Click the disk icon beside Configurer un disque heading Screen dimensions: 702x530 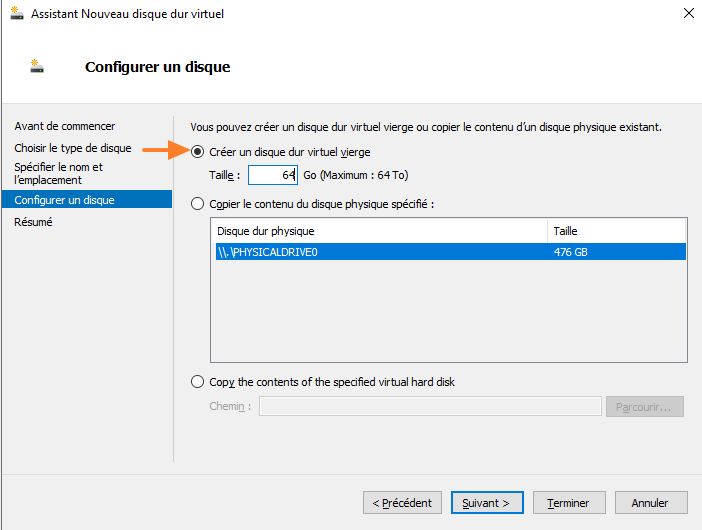(38, 67)
